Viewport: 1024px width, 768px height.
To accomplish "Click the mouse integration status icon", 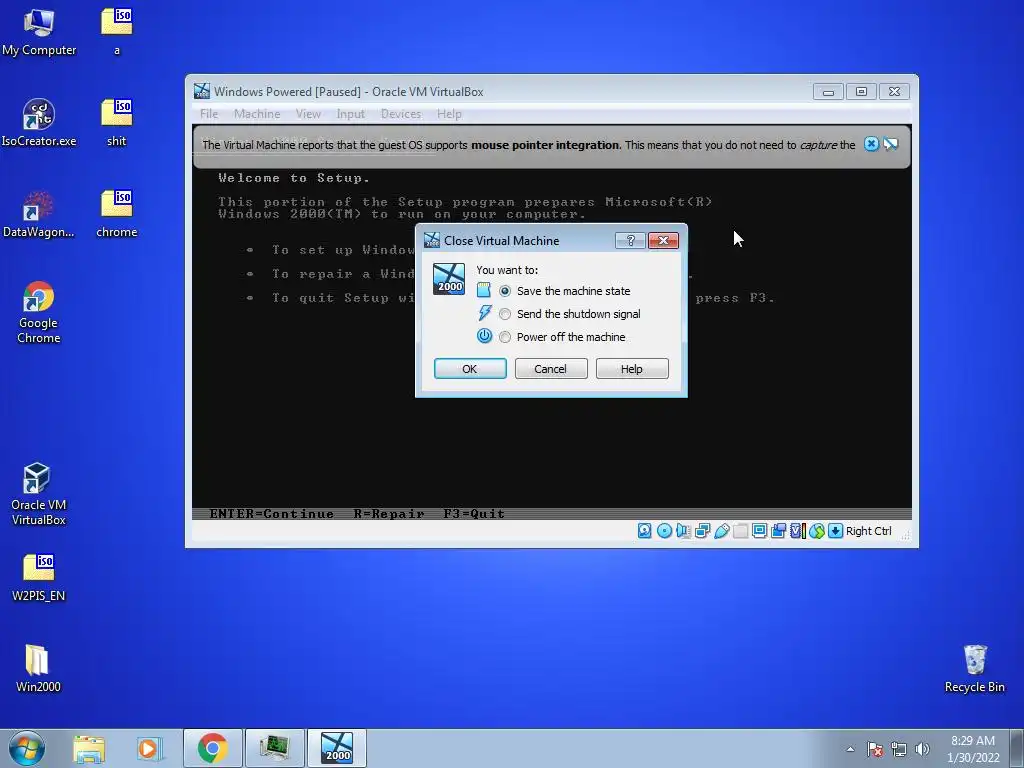I will click(x=816, y=531).
